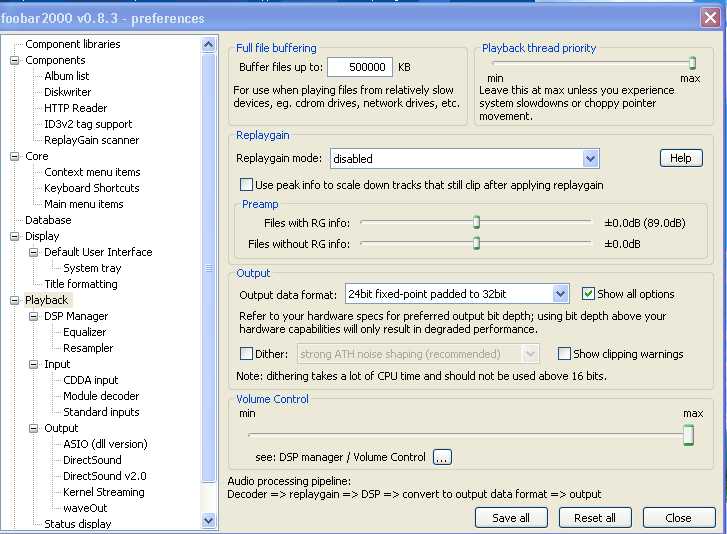Enable Show clipping warnings
Screen dimensions: 727x534
tap(564, 354)
